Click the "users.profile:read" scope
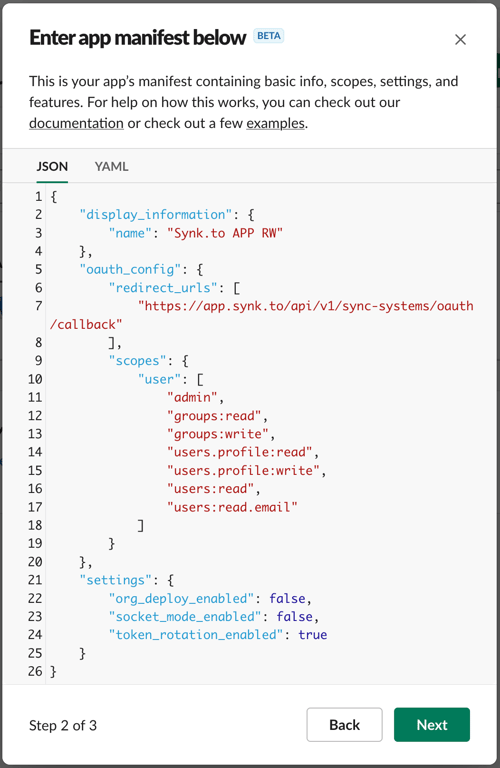The width and height of the screenshot is (500, 768). point(240,452)
